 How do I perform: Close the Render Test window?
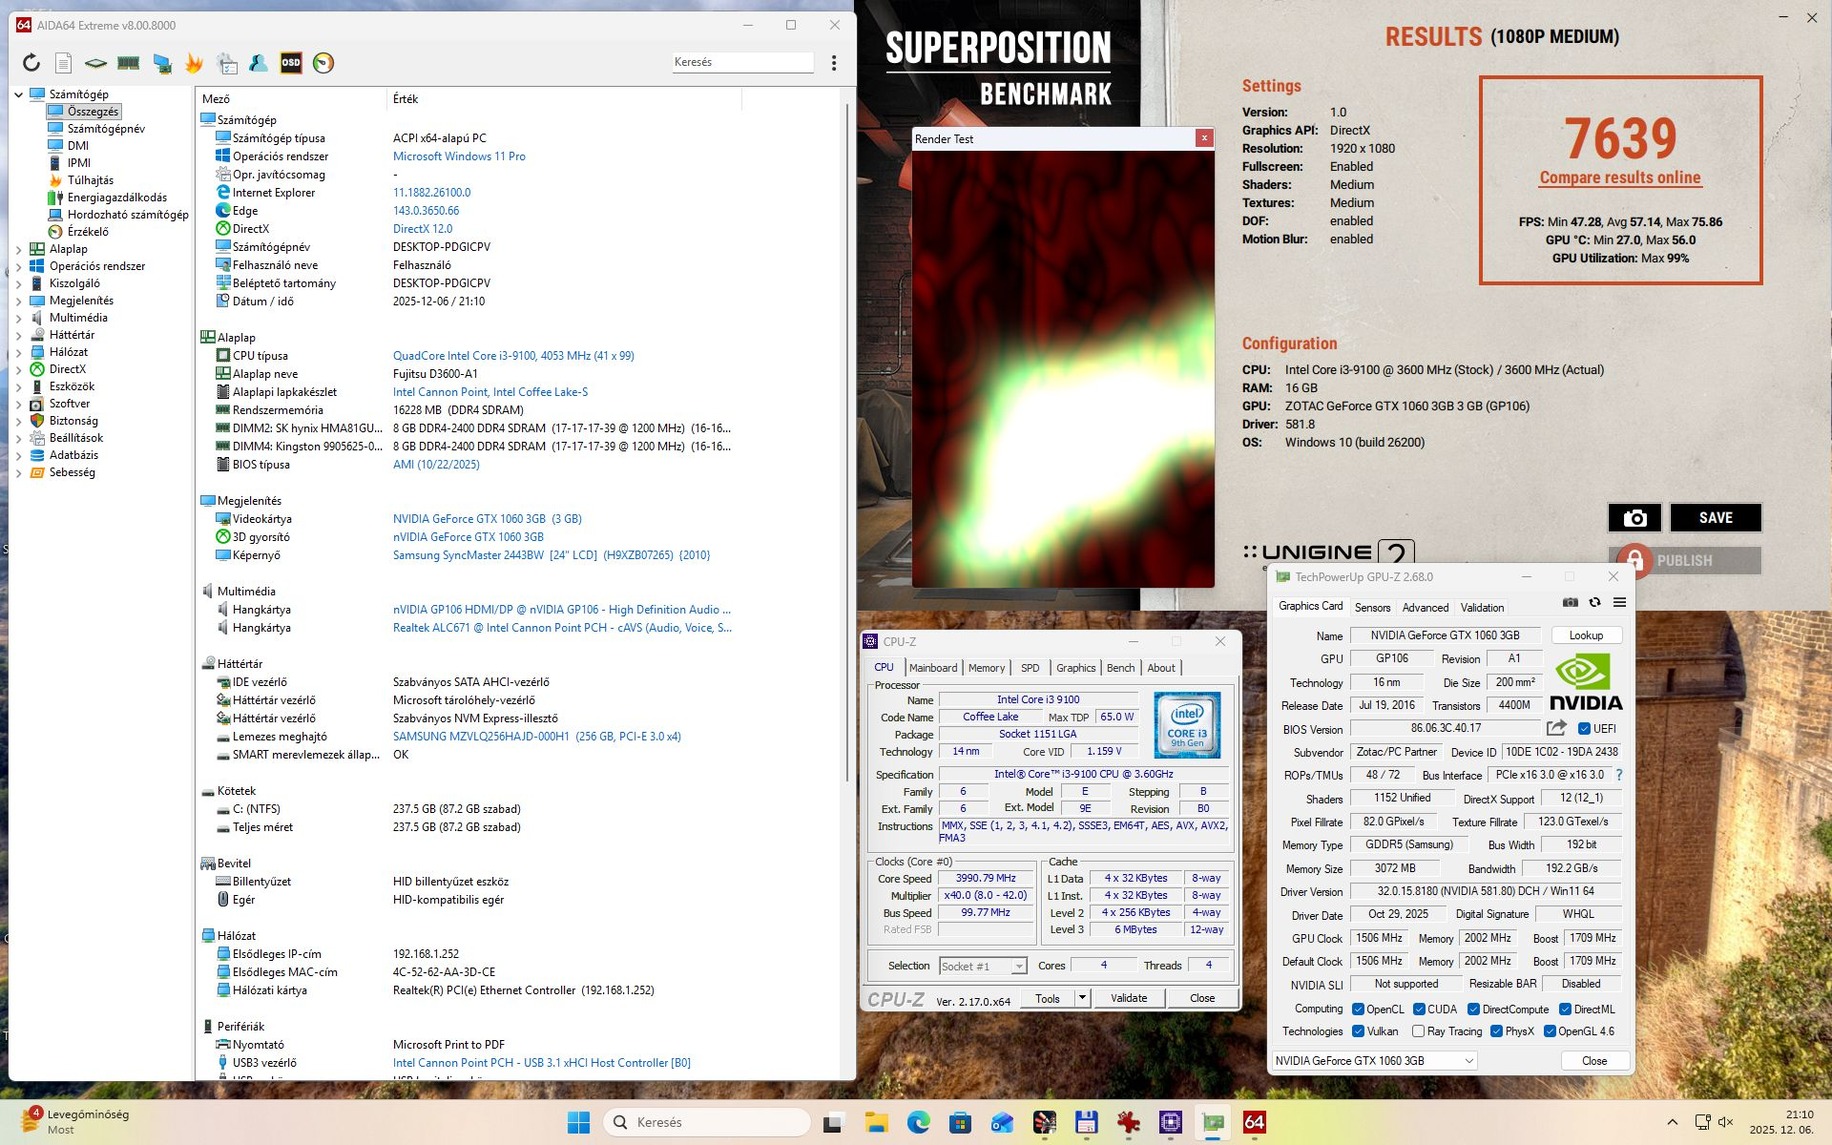click(x=1204, y=138)
